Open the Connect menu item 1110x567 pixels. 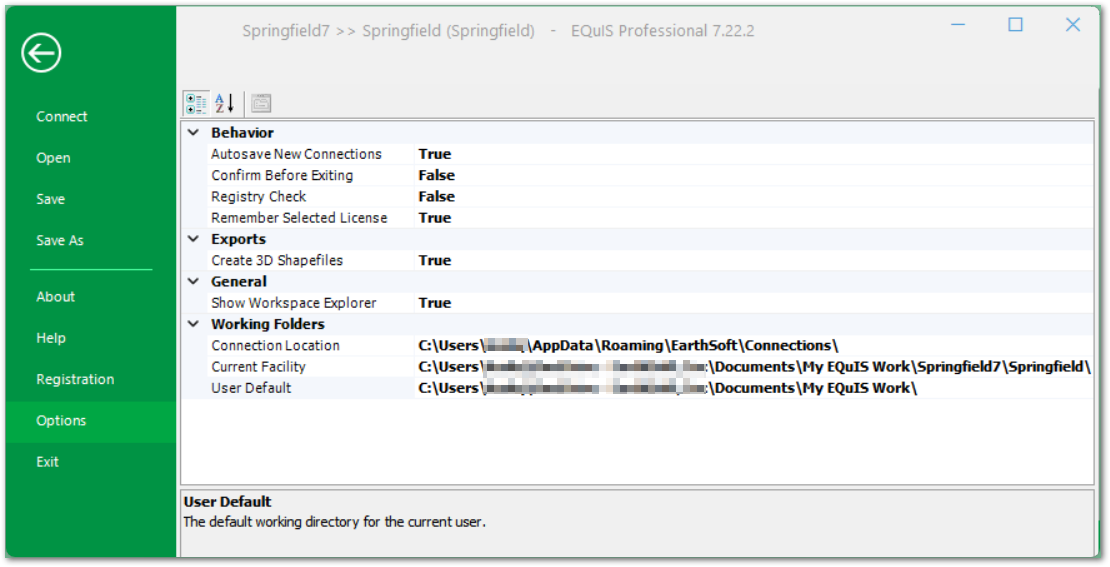pos(62,117)
